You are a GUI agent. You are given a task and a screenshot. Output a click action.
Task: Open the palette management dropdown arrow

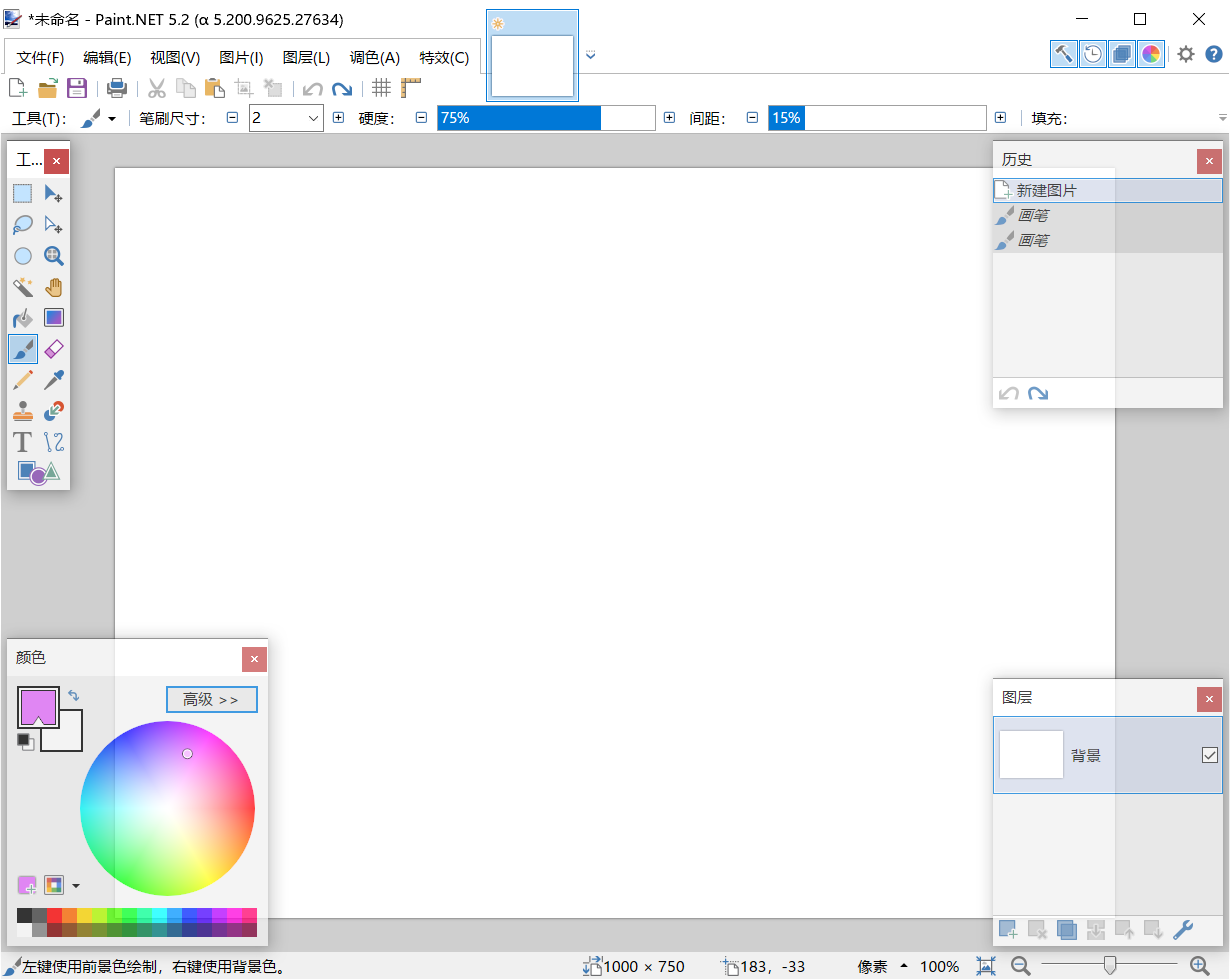[x=76, y=886]
